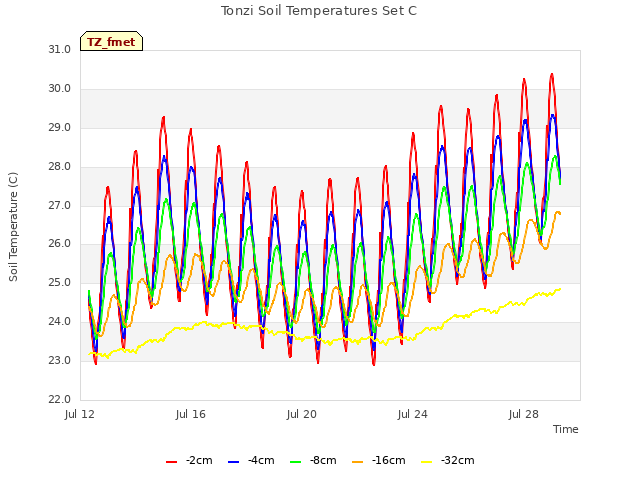640x480 pixels.
Task: Click the -2cm legend label
Action: (199, 460)
